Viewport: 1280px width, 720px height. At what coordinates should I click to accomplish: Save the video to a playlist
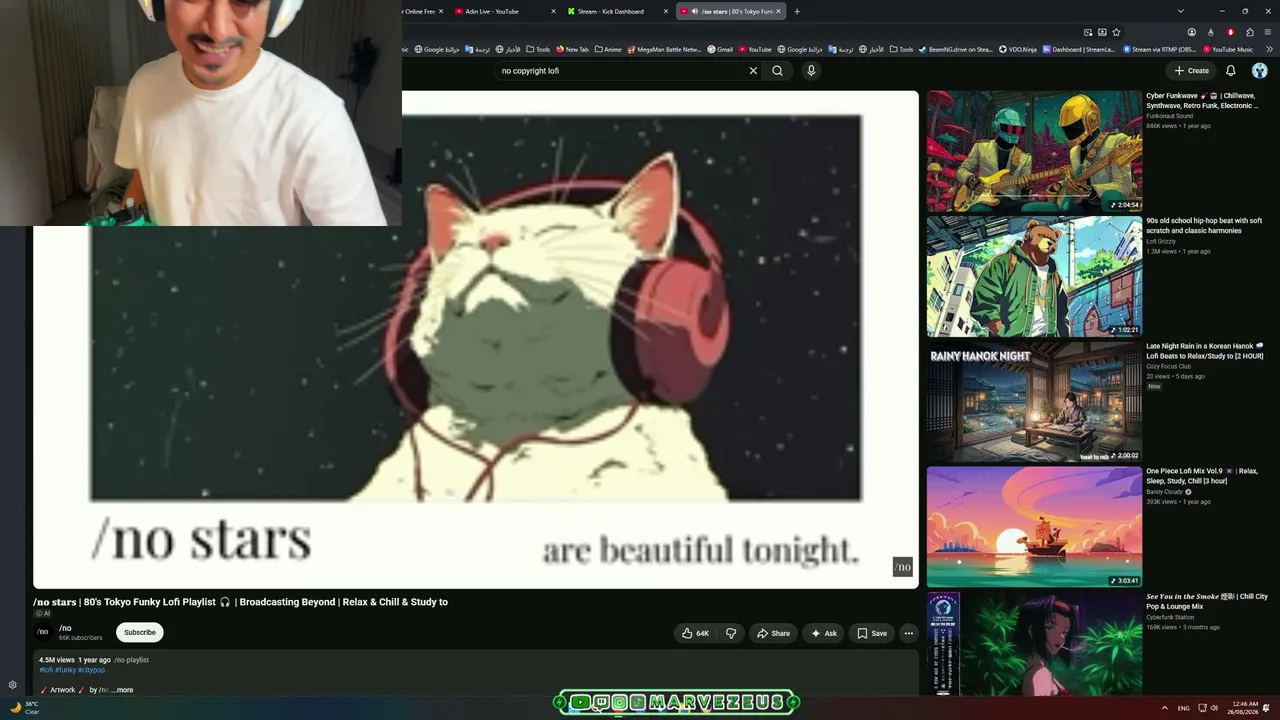[x=872, y=633]
